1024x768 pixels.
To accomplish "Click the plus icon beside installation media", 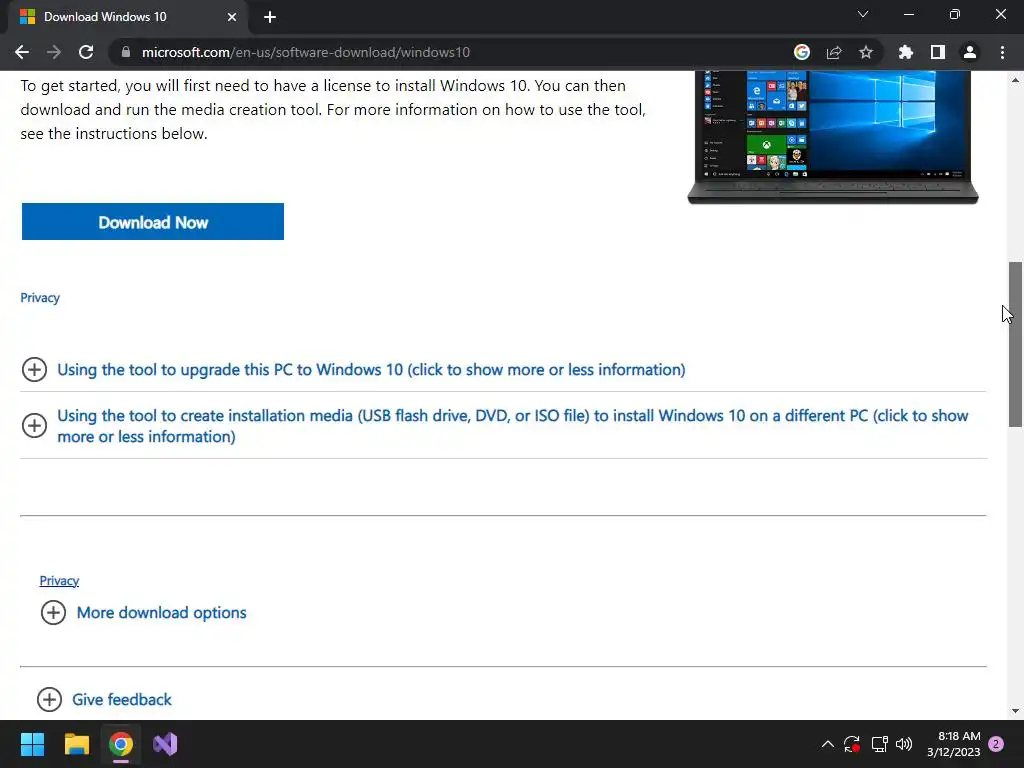I will [x=34, y=426].
